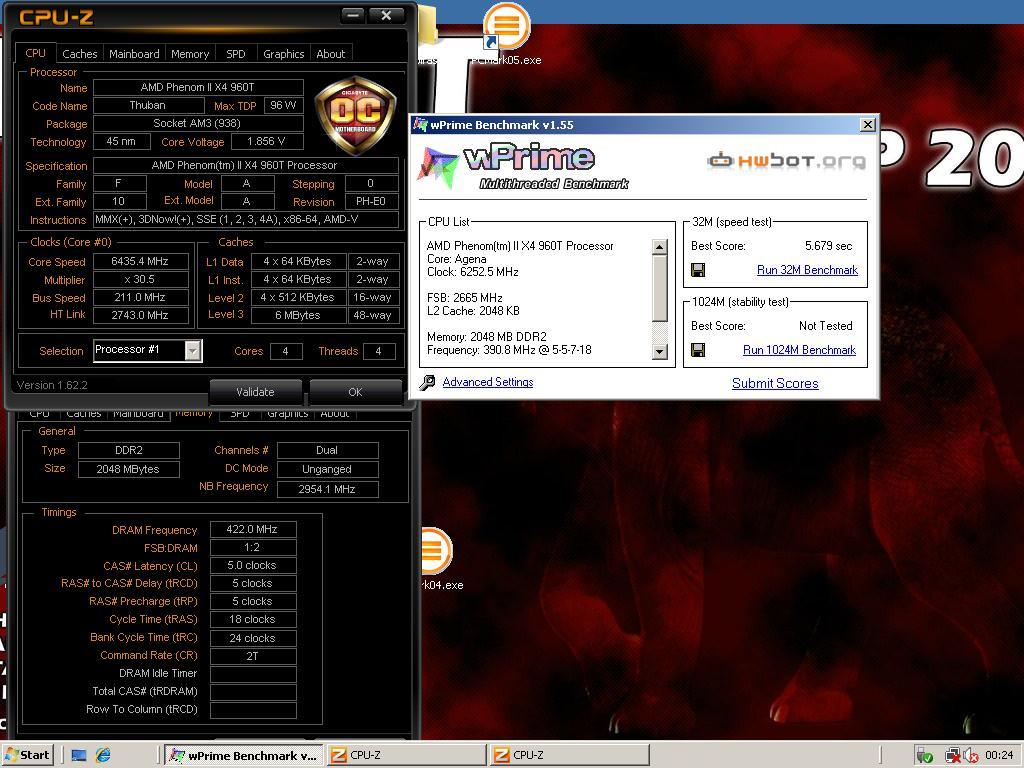Click the Bank Cycle Time value 24 clocks
1024x768 pixels.
[x=253, y=638]
